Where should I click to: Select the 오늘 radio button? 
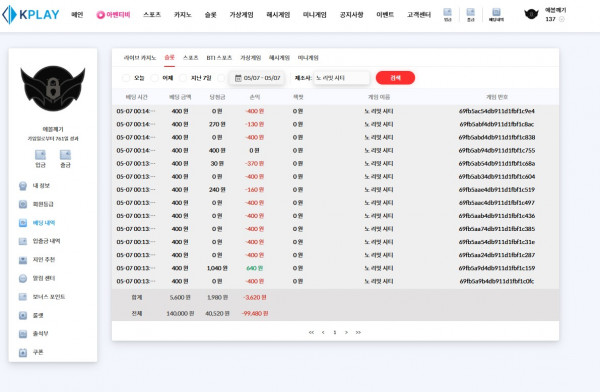point(126,78)
